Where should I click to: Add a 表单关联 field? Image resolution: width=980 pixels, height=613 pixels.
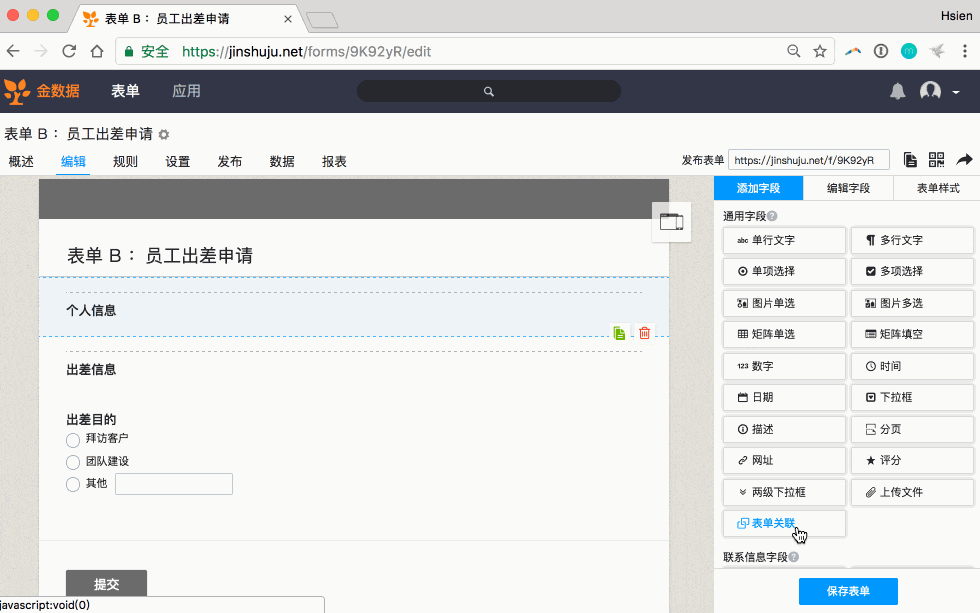[783, 523]
